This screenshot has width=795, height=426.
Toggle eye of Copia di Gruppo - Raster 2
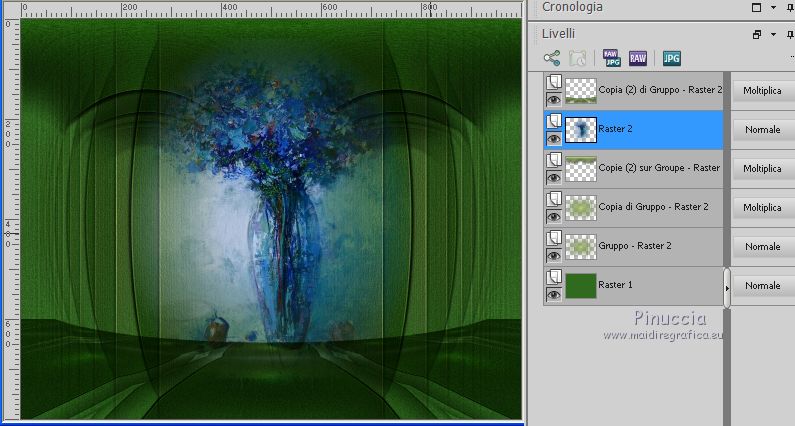(x=554, y=216)
